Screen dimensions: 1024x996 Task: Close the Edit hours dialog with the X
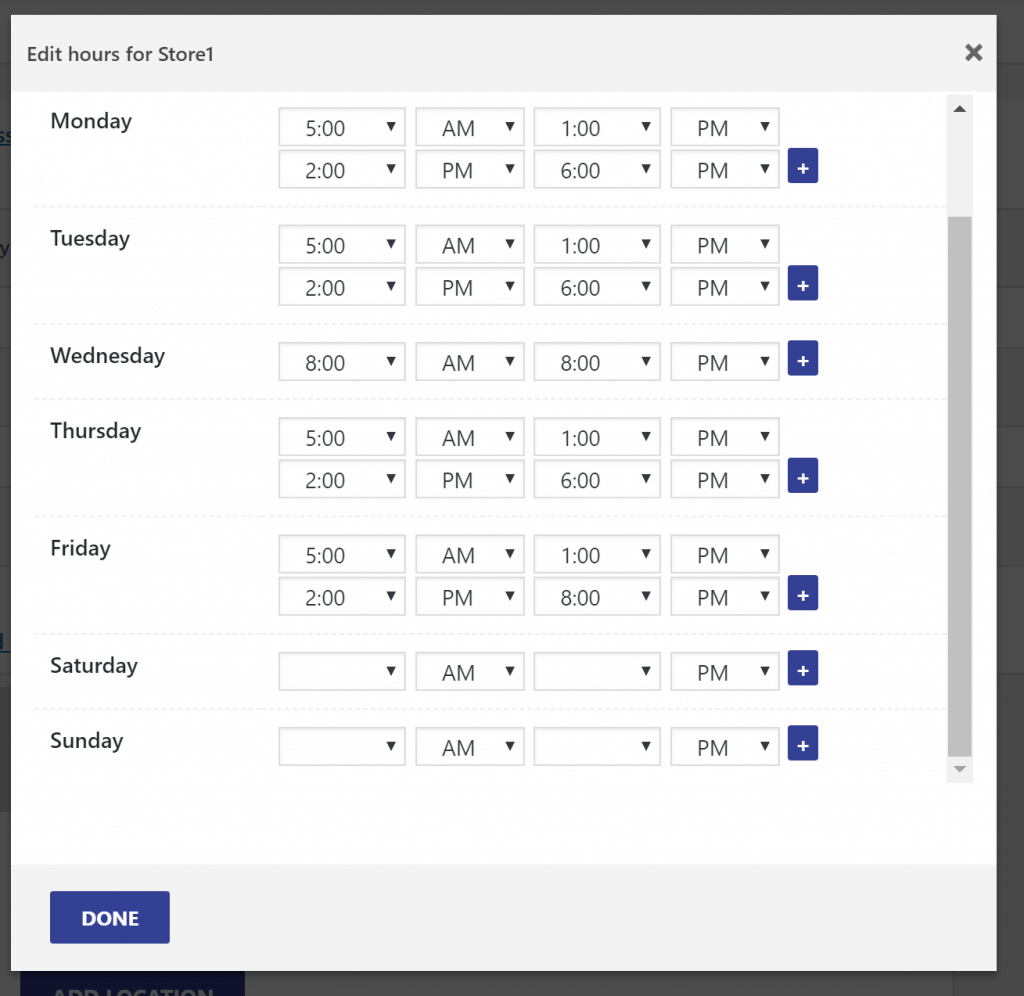click(973, 53)
